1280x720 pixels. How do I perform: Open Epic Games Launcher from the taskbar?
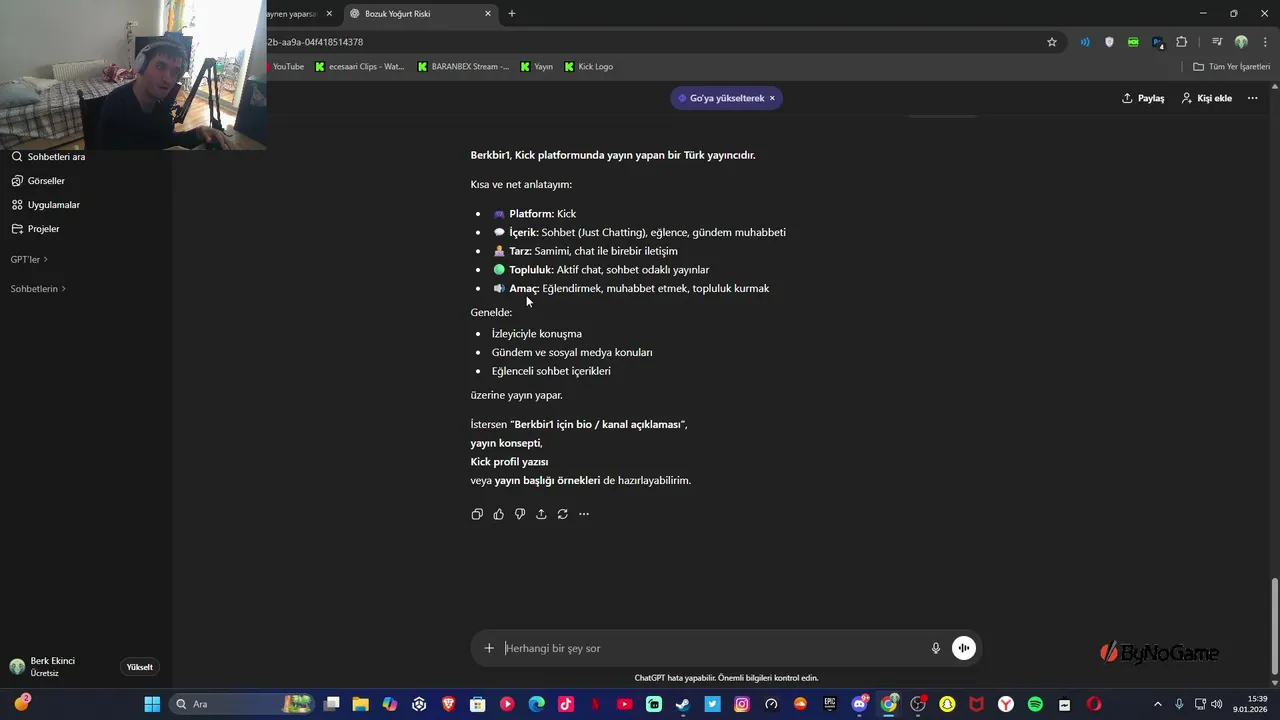click(830, 704)
